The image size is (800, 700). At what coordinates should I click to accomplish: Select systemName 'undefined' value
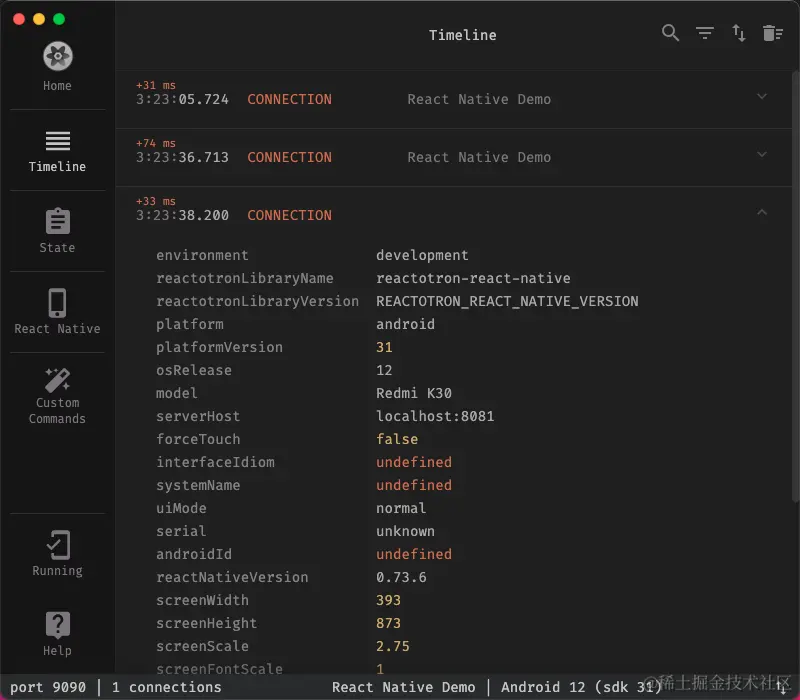coord(414,485)
